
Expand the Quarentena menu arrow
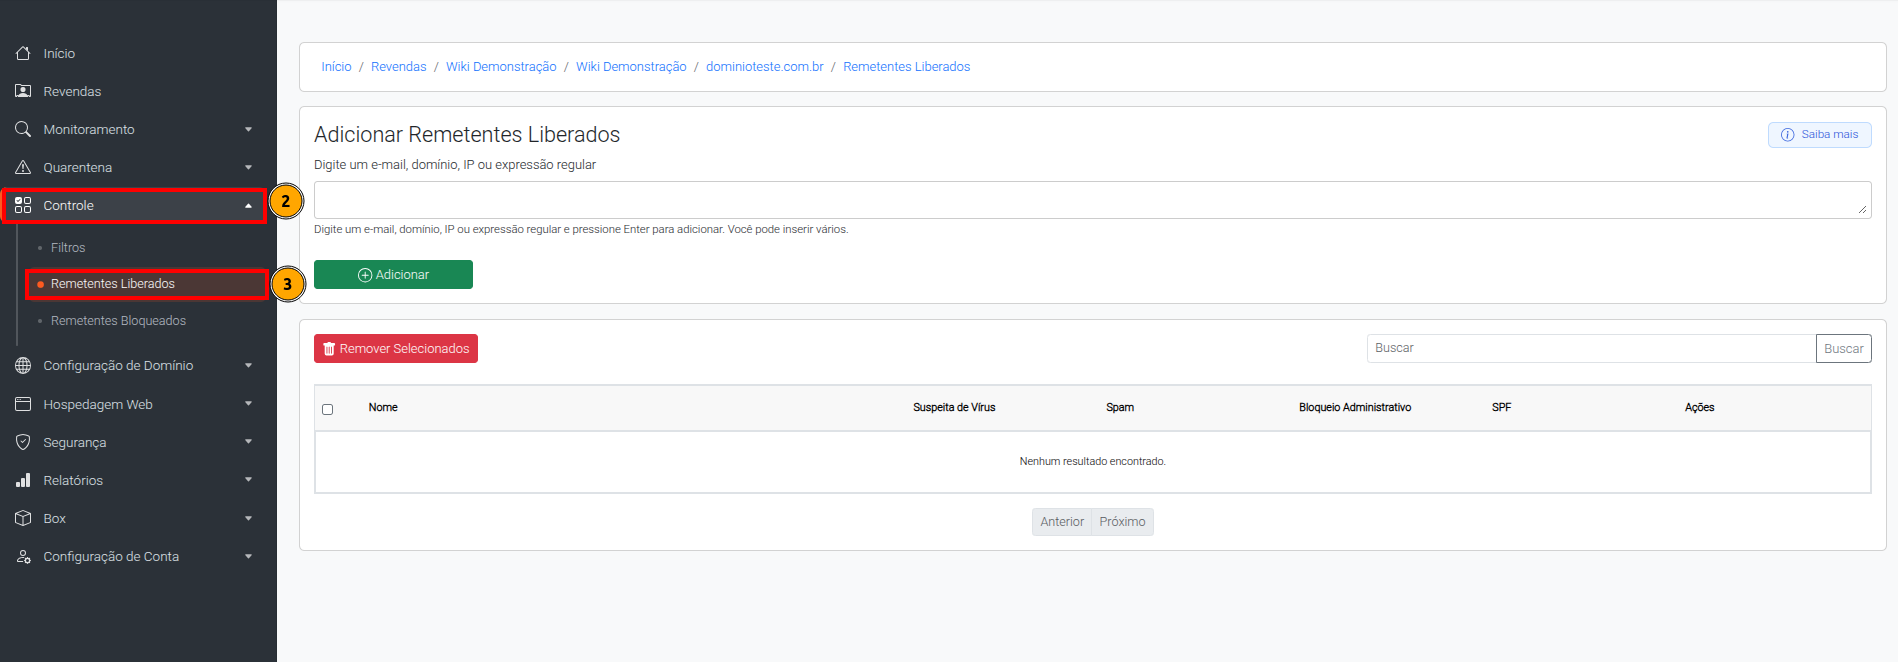click(x=248, y=167)
